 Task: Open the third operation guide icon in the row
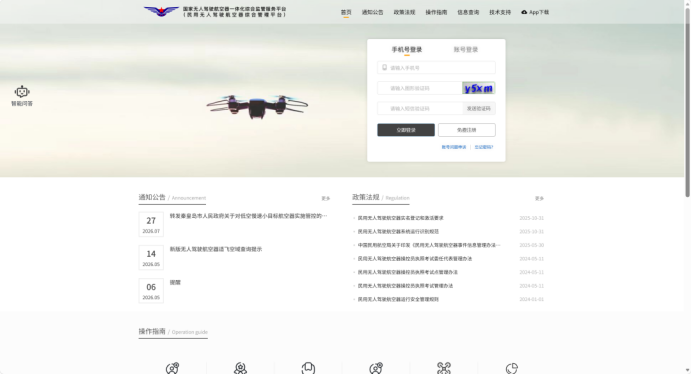[308, 368]
